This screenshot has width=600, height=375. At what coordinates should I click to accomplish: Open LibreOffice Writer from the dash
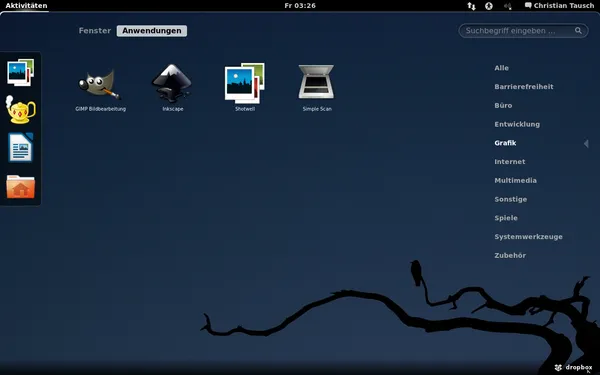[21, 147]
